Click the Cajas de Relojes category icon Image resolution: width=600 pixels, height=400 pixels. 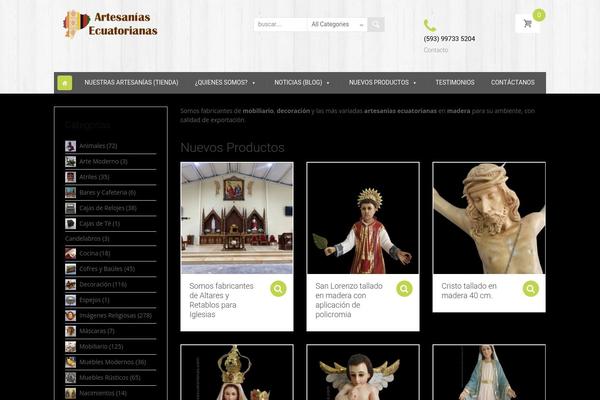tap(70, 208)
